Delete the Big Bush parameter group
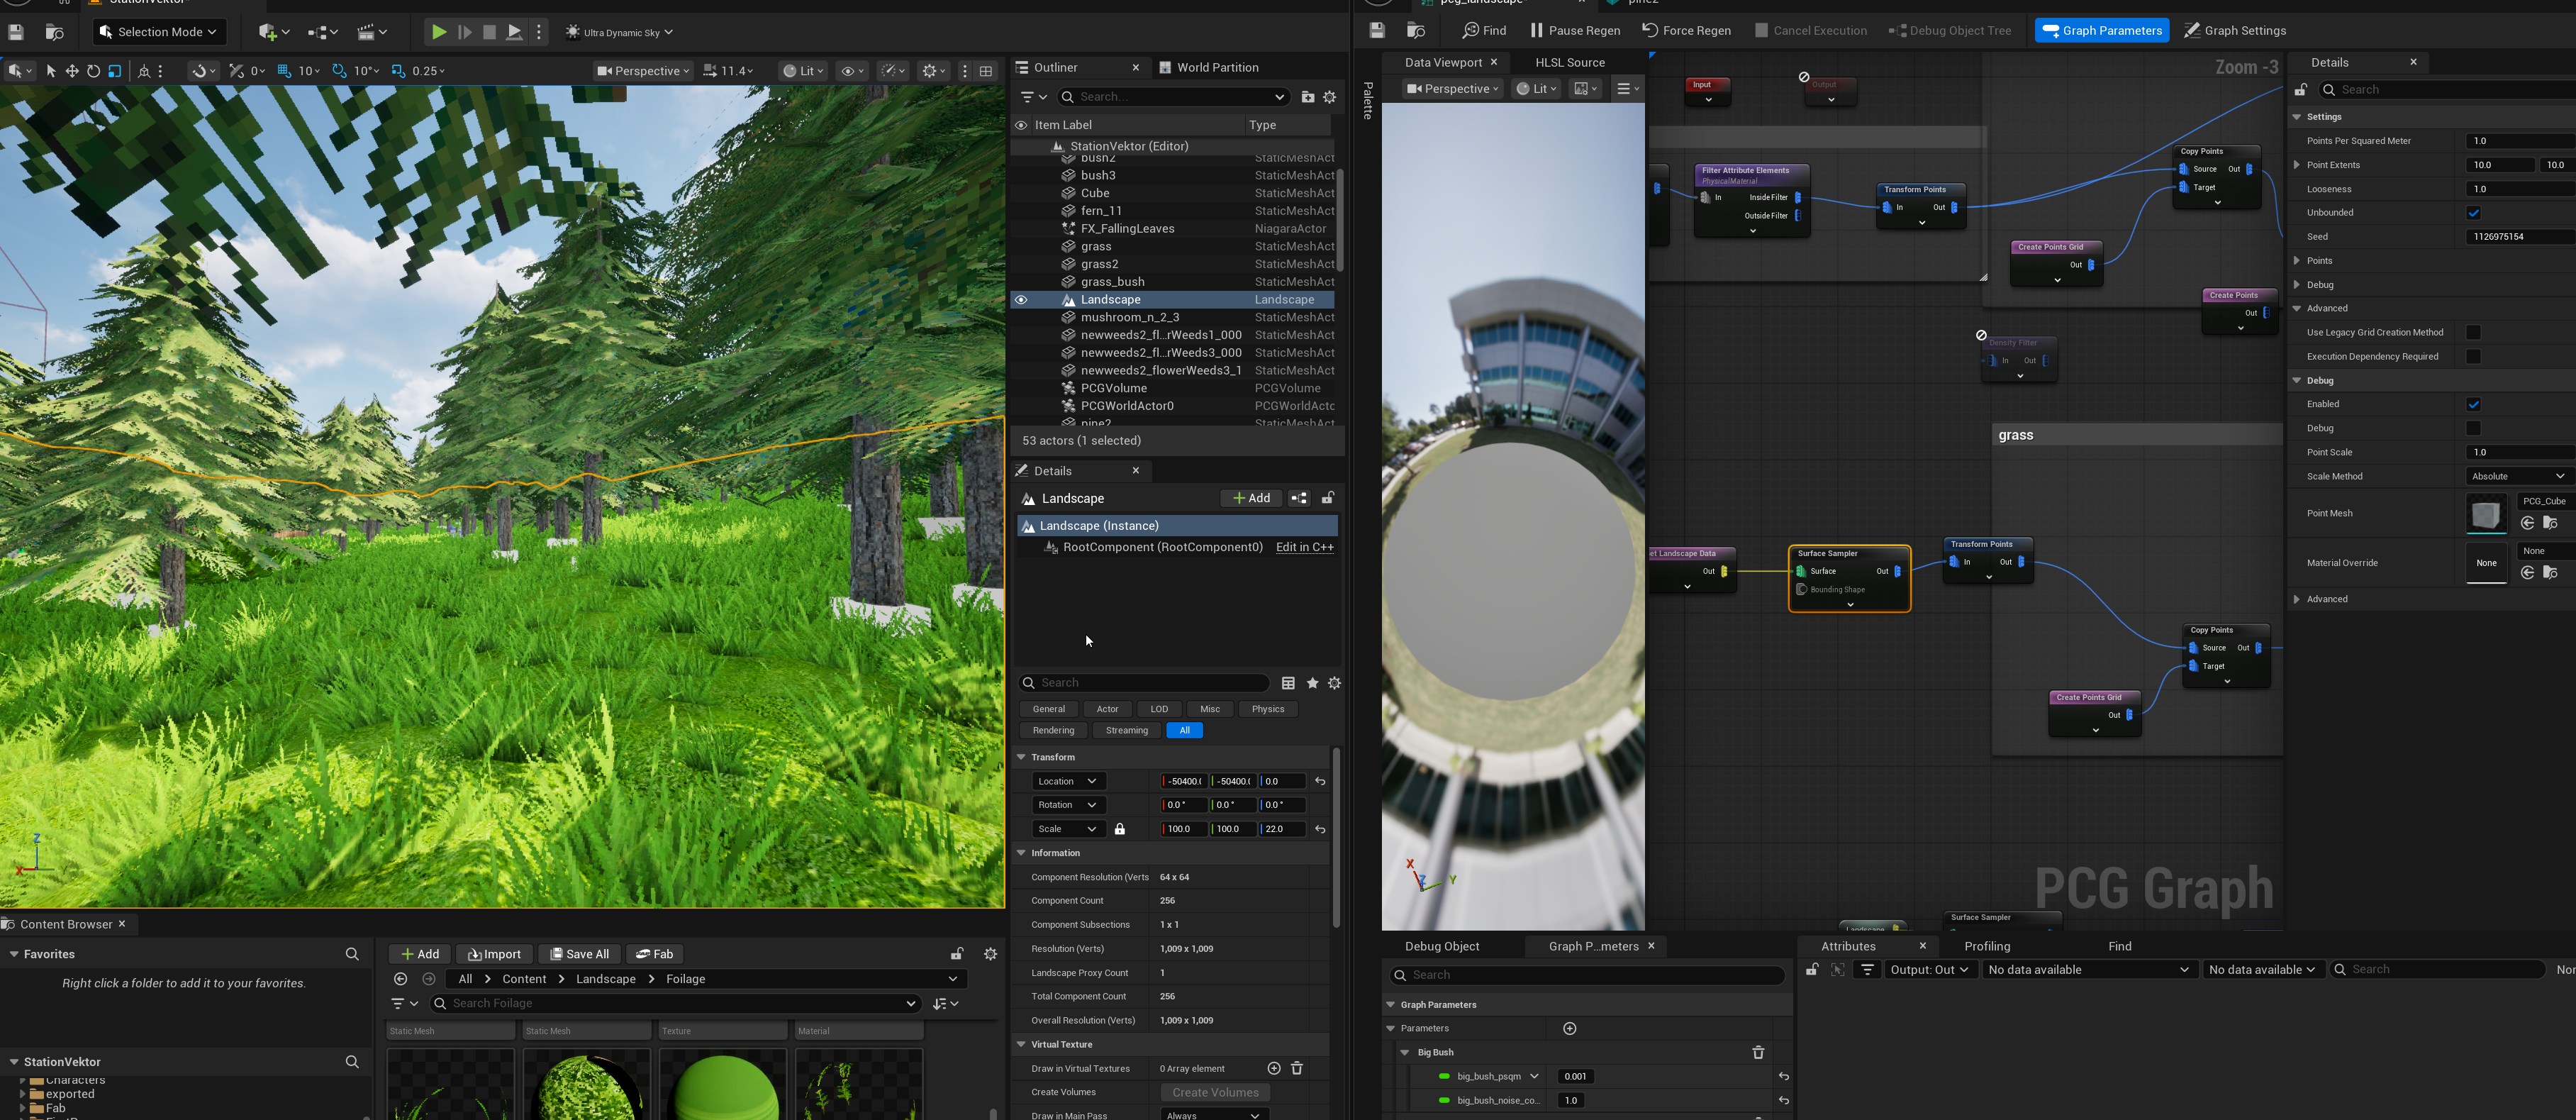The width and height of the screenshot is (2576, 1120). pos(1758,1052)
